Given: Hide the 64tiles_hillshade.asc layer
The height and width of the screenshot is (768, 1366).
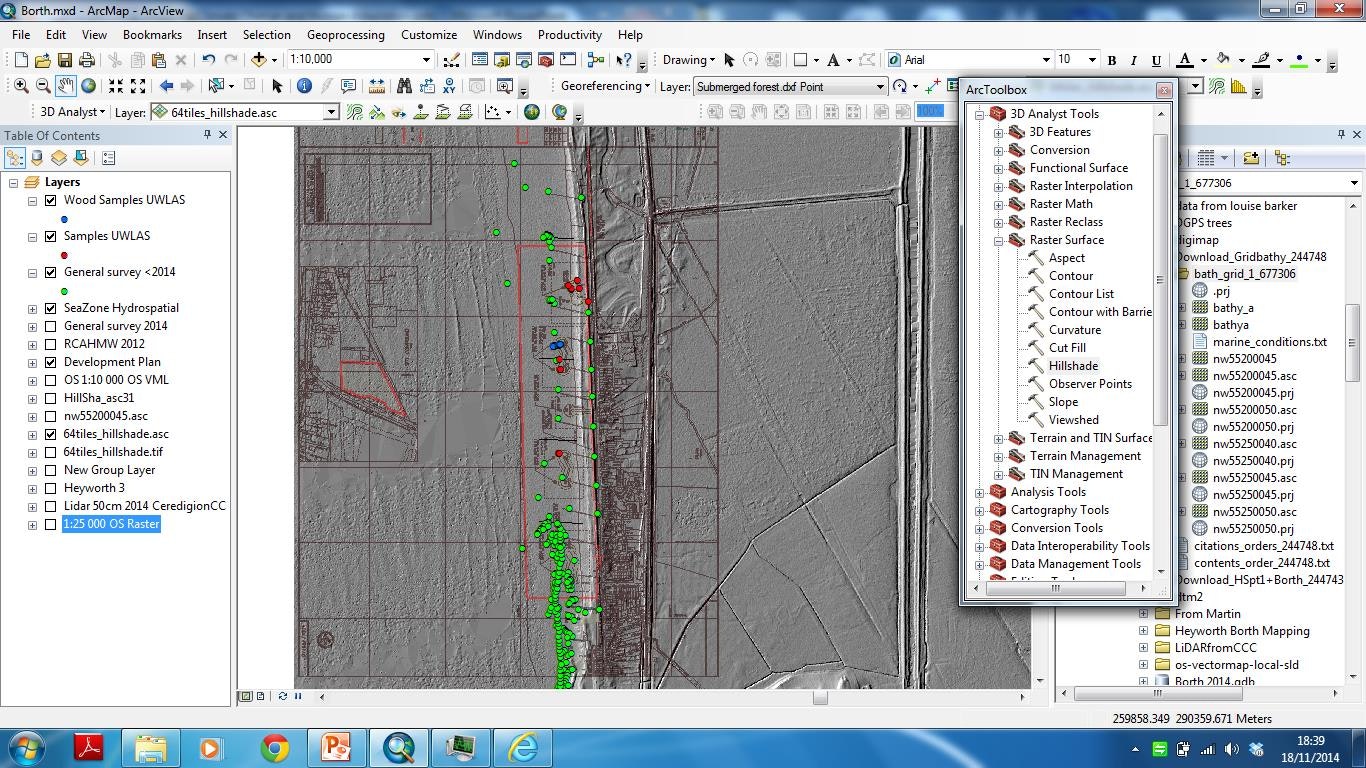Looking at the screenshot, I should pyautogui.click(x=51, y=434).
